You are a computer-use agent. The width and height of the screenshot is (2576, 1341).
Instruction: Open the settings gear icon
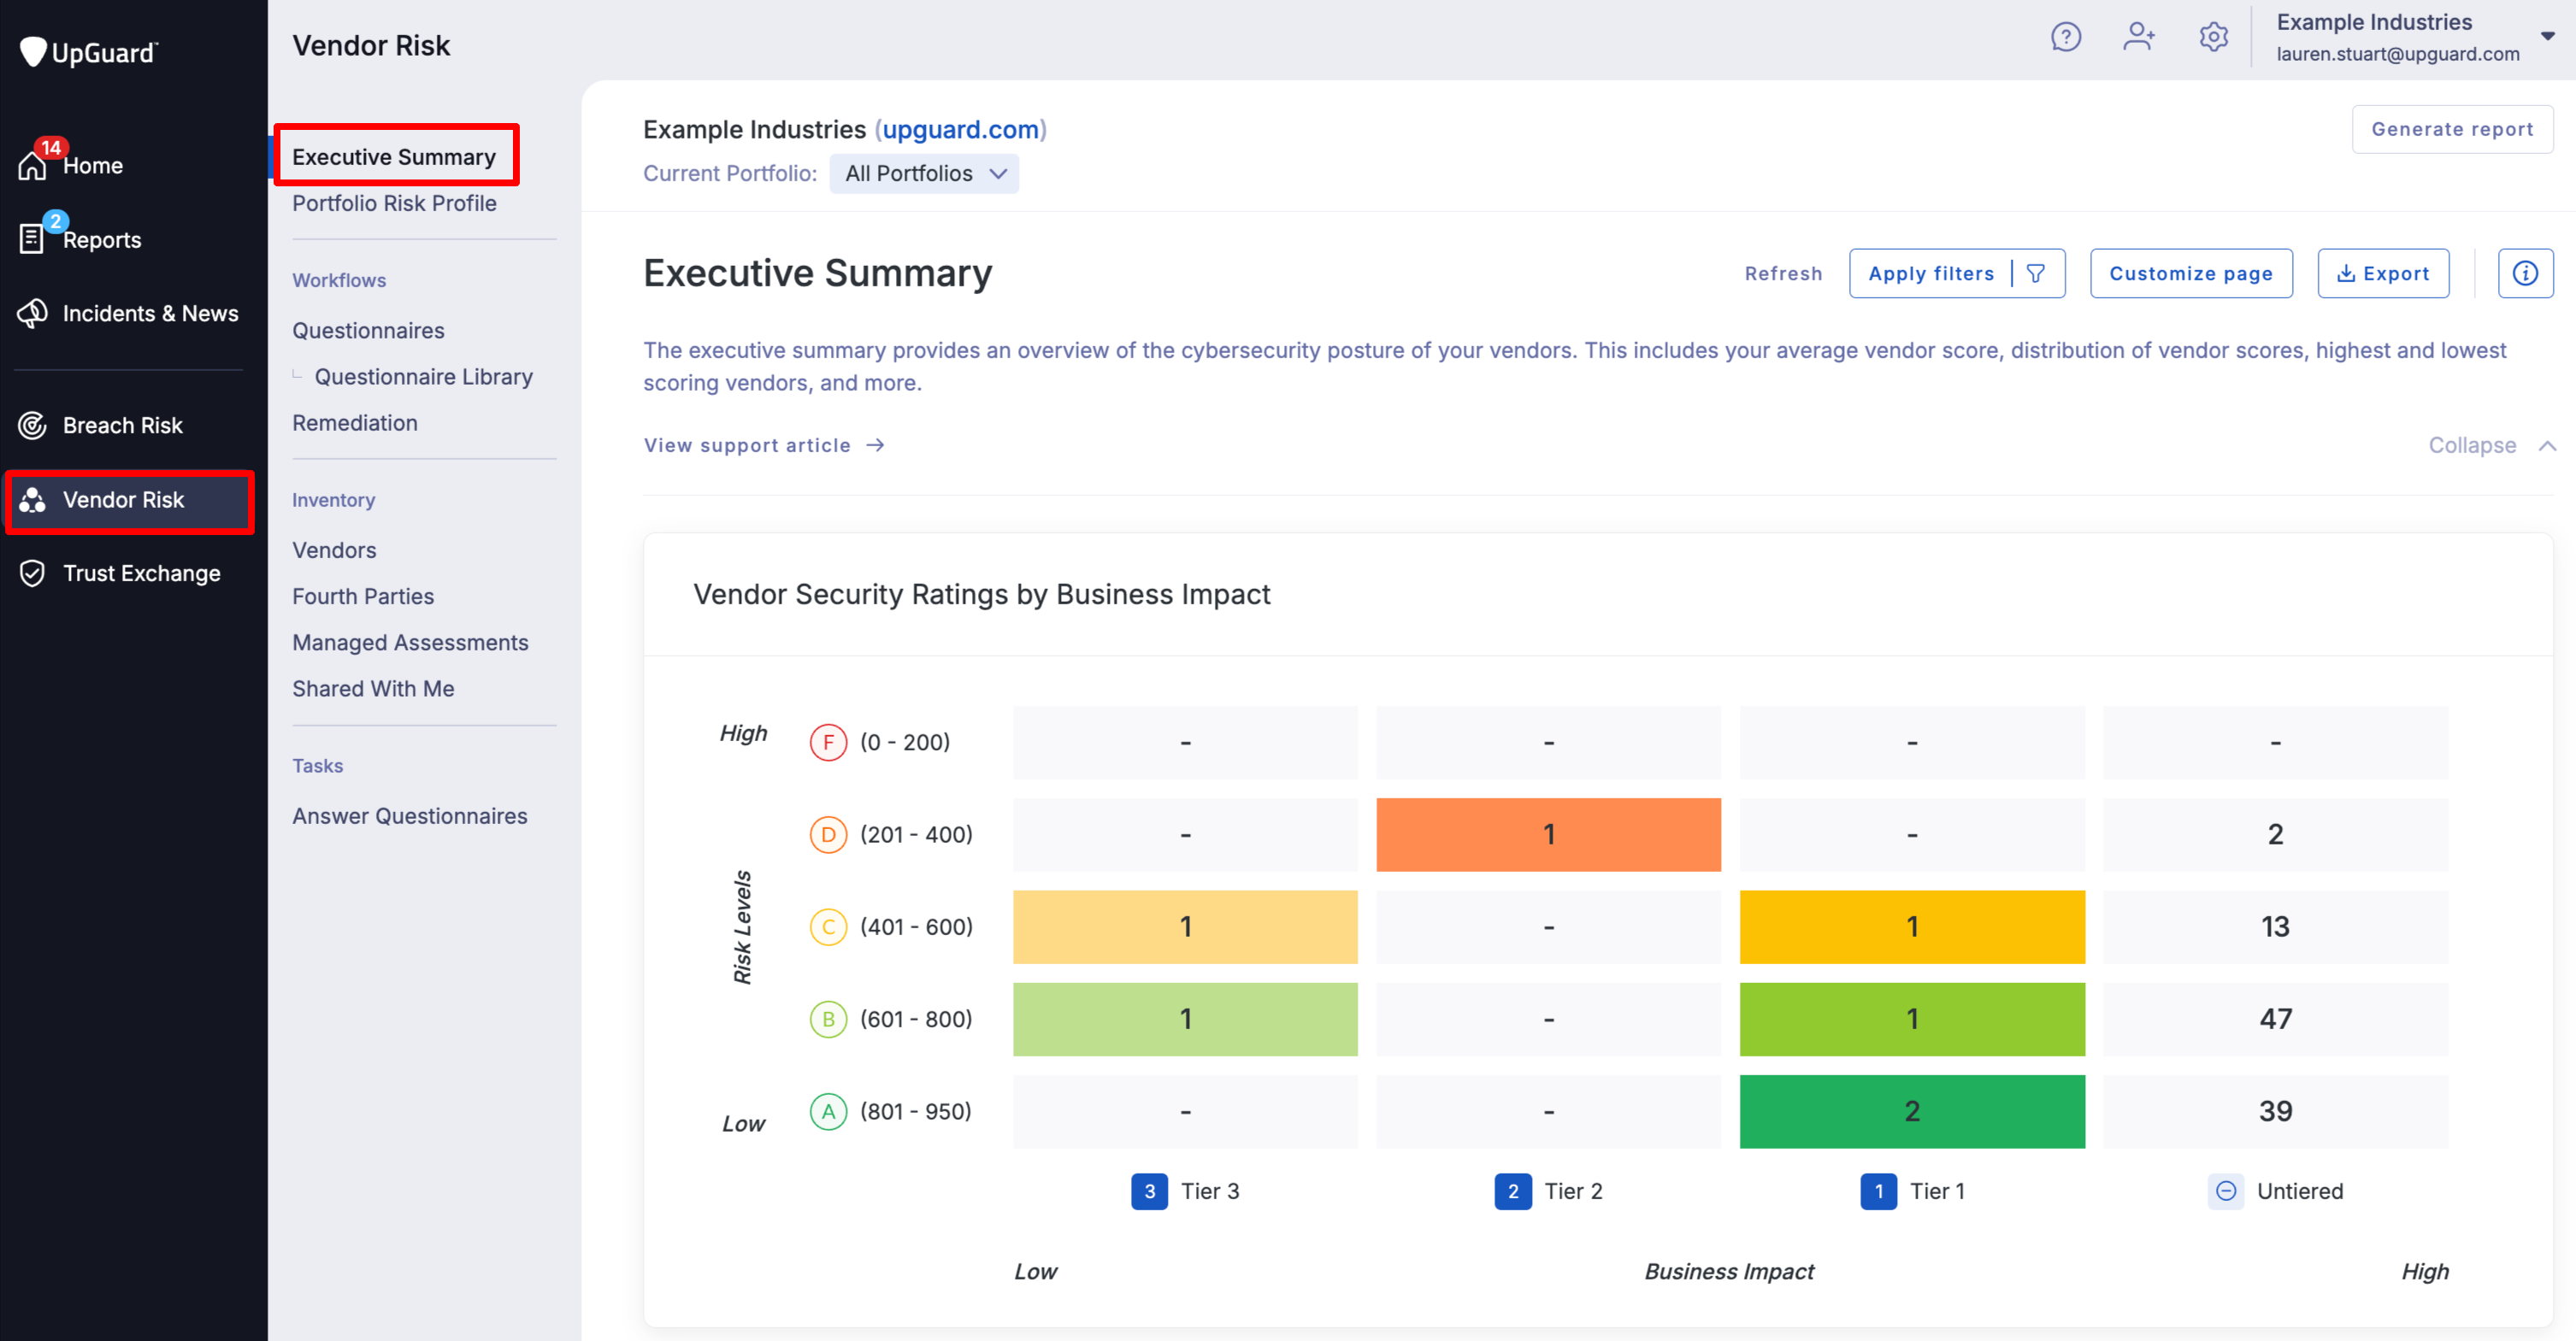click(2213, 36)
